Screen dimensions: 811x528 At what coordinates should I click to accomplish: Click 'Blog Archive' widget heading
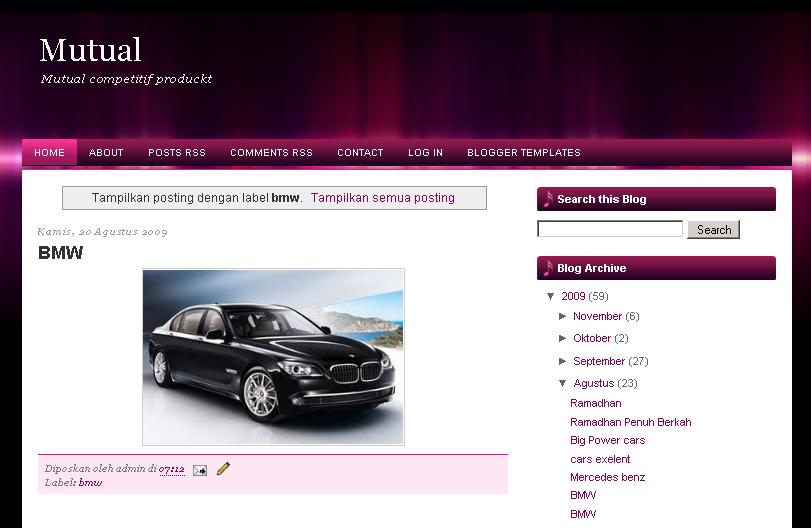592,268
